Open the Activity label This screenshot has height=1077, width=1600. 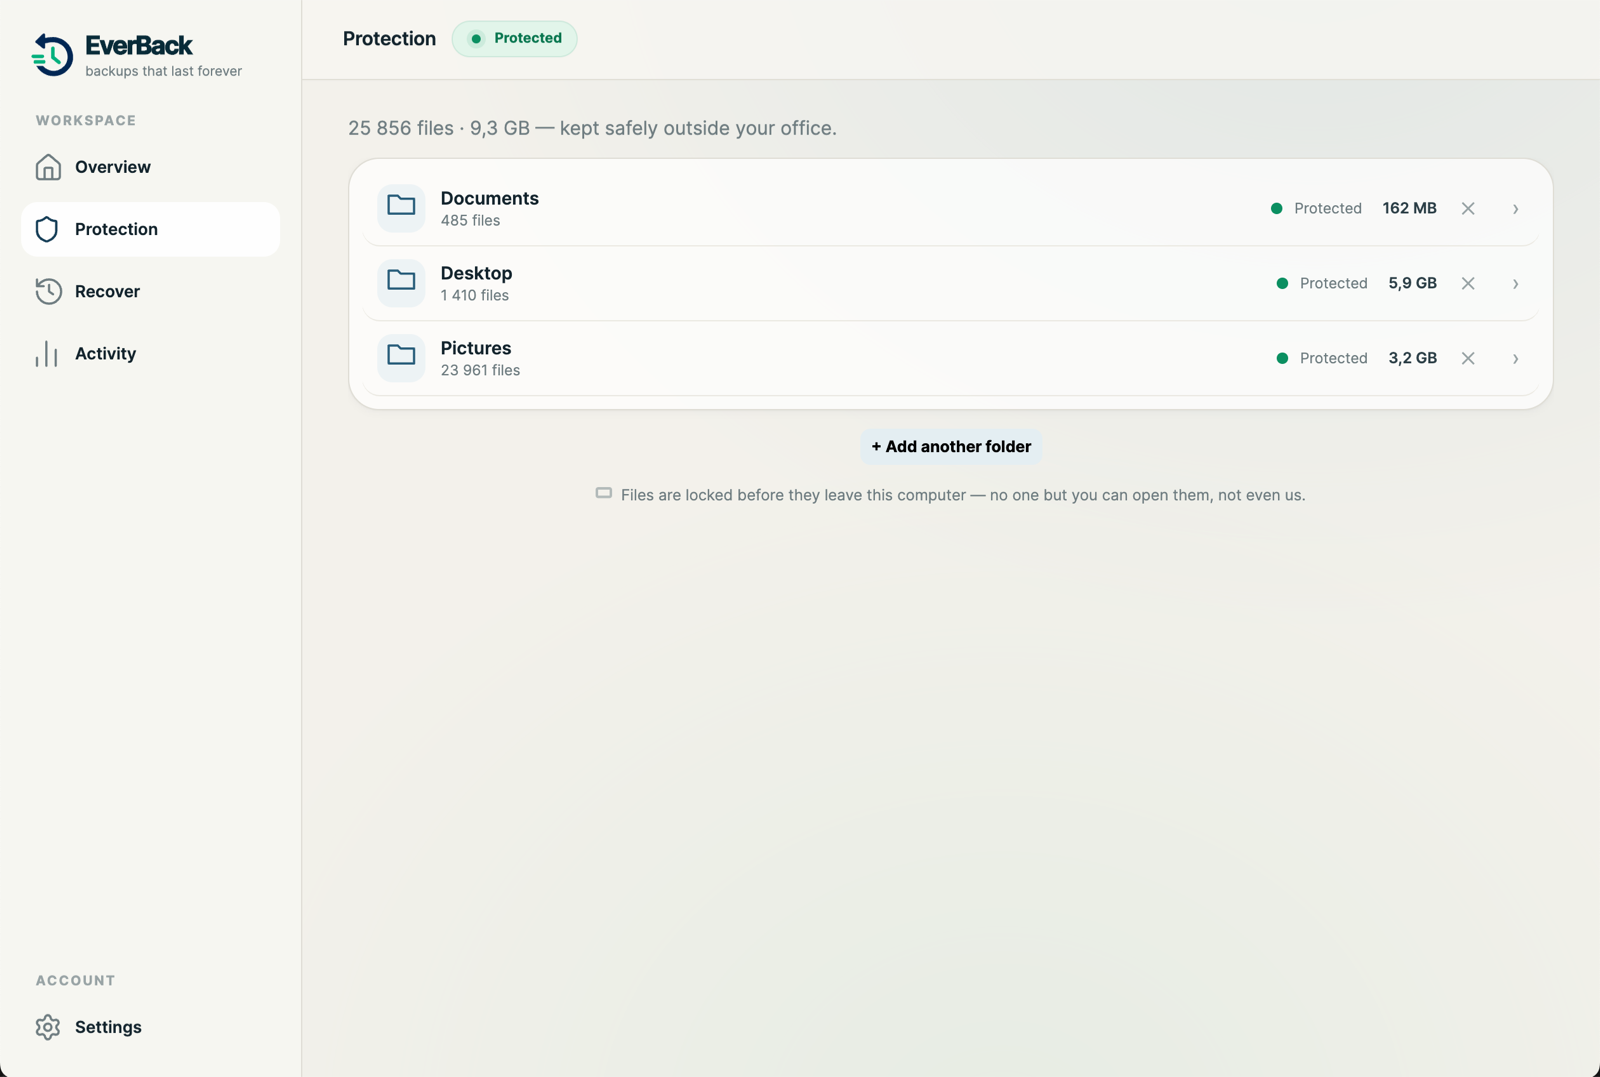(105, 353)
